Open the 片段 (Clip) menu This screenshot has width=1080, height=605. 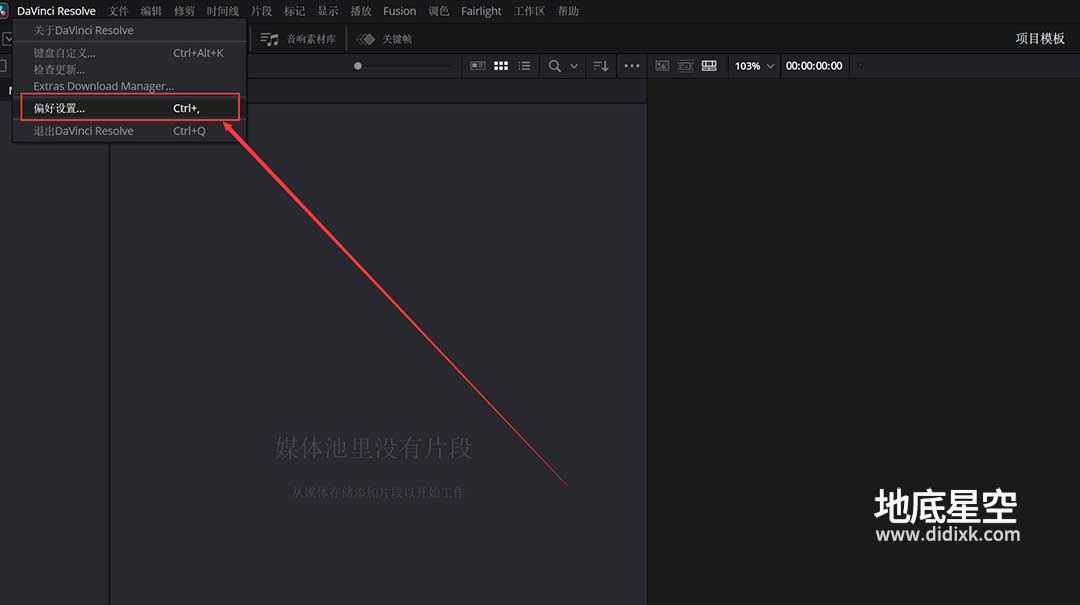coord(261,11)
